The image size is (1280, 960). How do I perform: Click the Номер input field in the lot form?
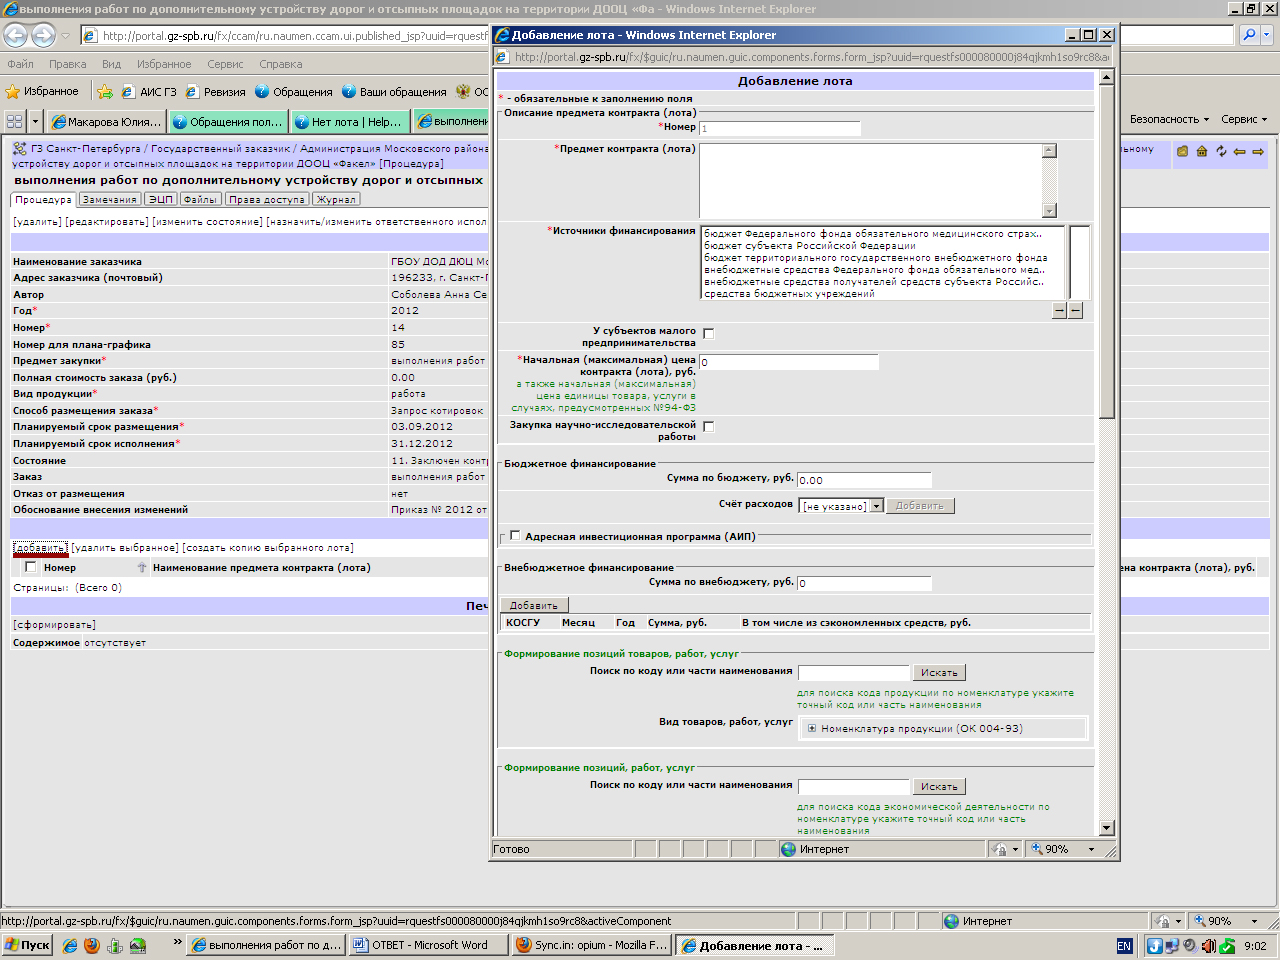click(779, 128)
